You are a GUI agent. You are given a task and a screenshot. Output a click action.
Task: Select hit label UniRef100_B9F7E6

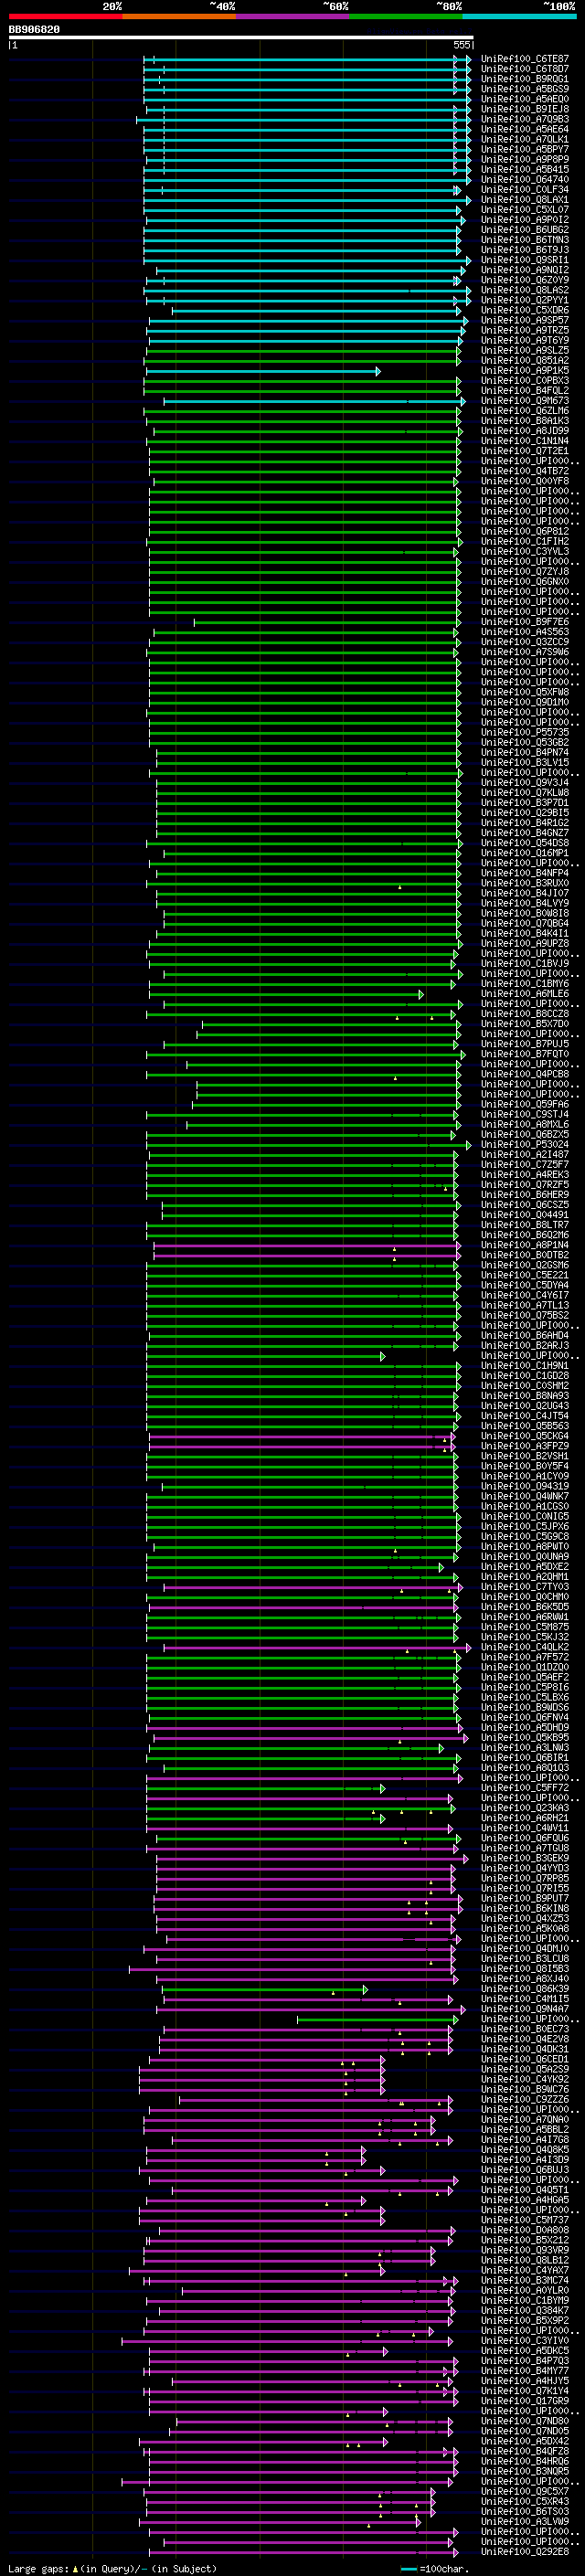point(525,622)
